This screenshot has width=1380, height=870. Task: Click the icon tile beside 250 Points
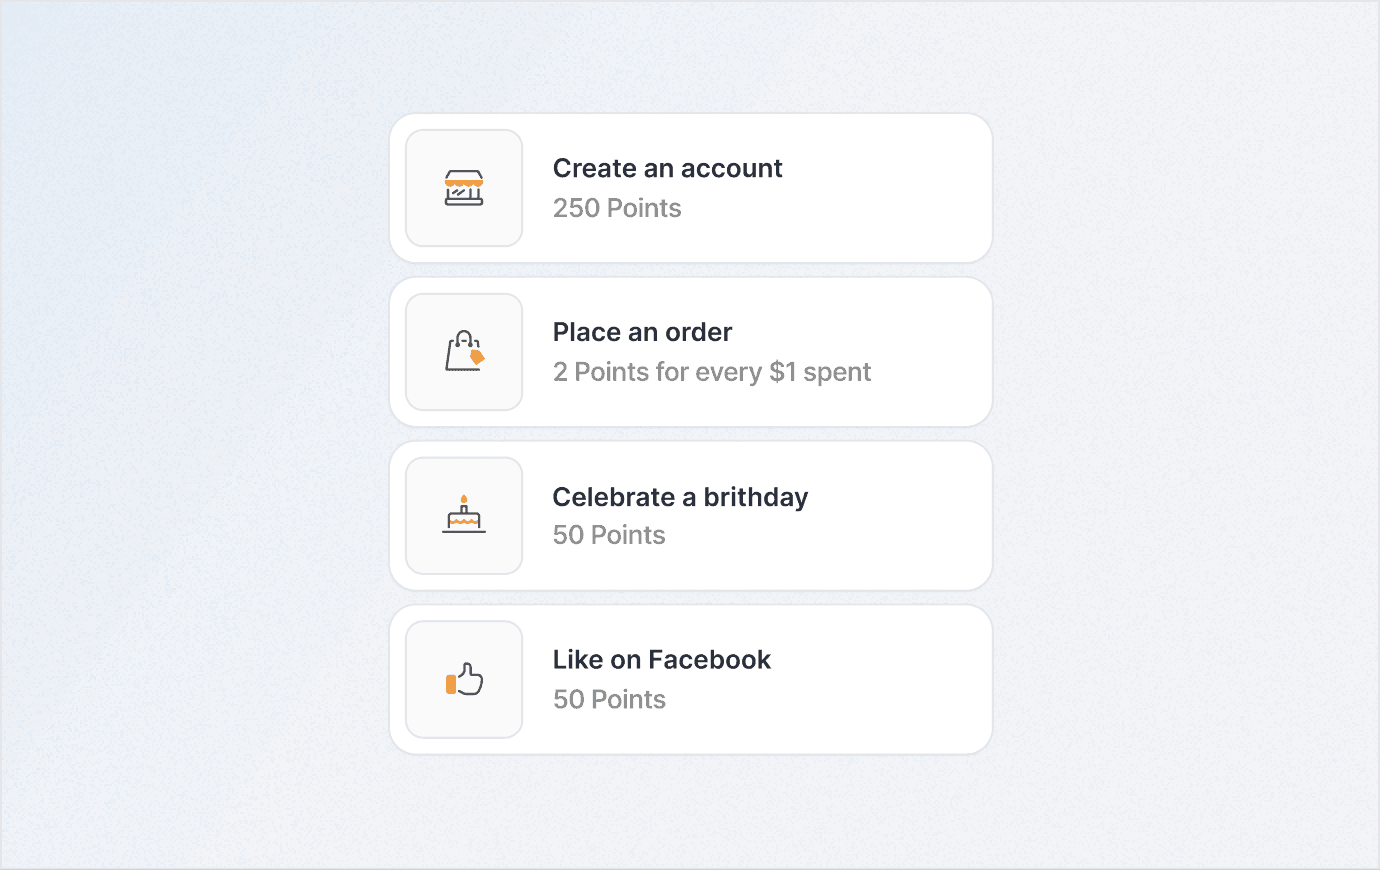[x=464, y=188]
